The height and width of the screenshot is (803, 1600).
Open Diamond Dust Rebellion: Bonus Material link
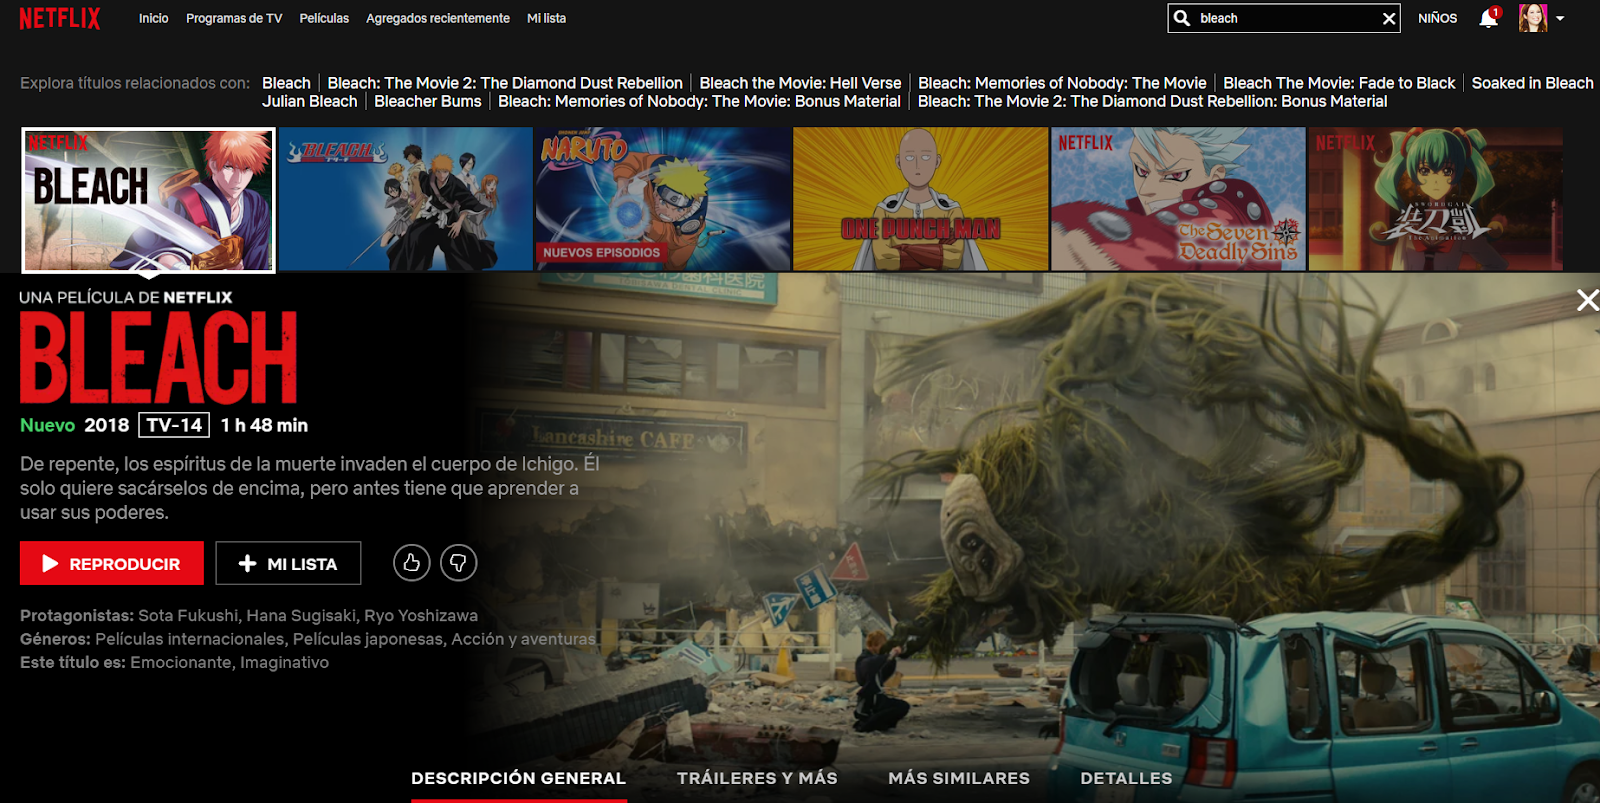click(x=1152, y=101)
